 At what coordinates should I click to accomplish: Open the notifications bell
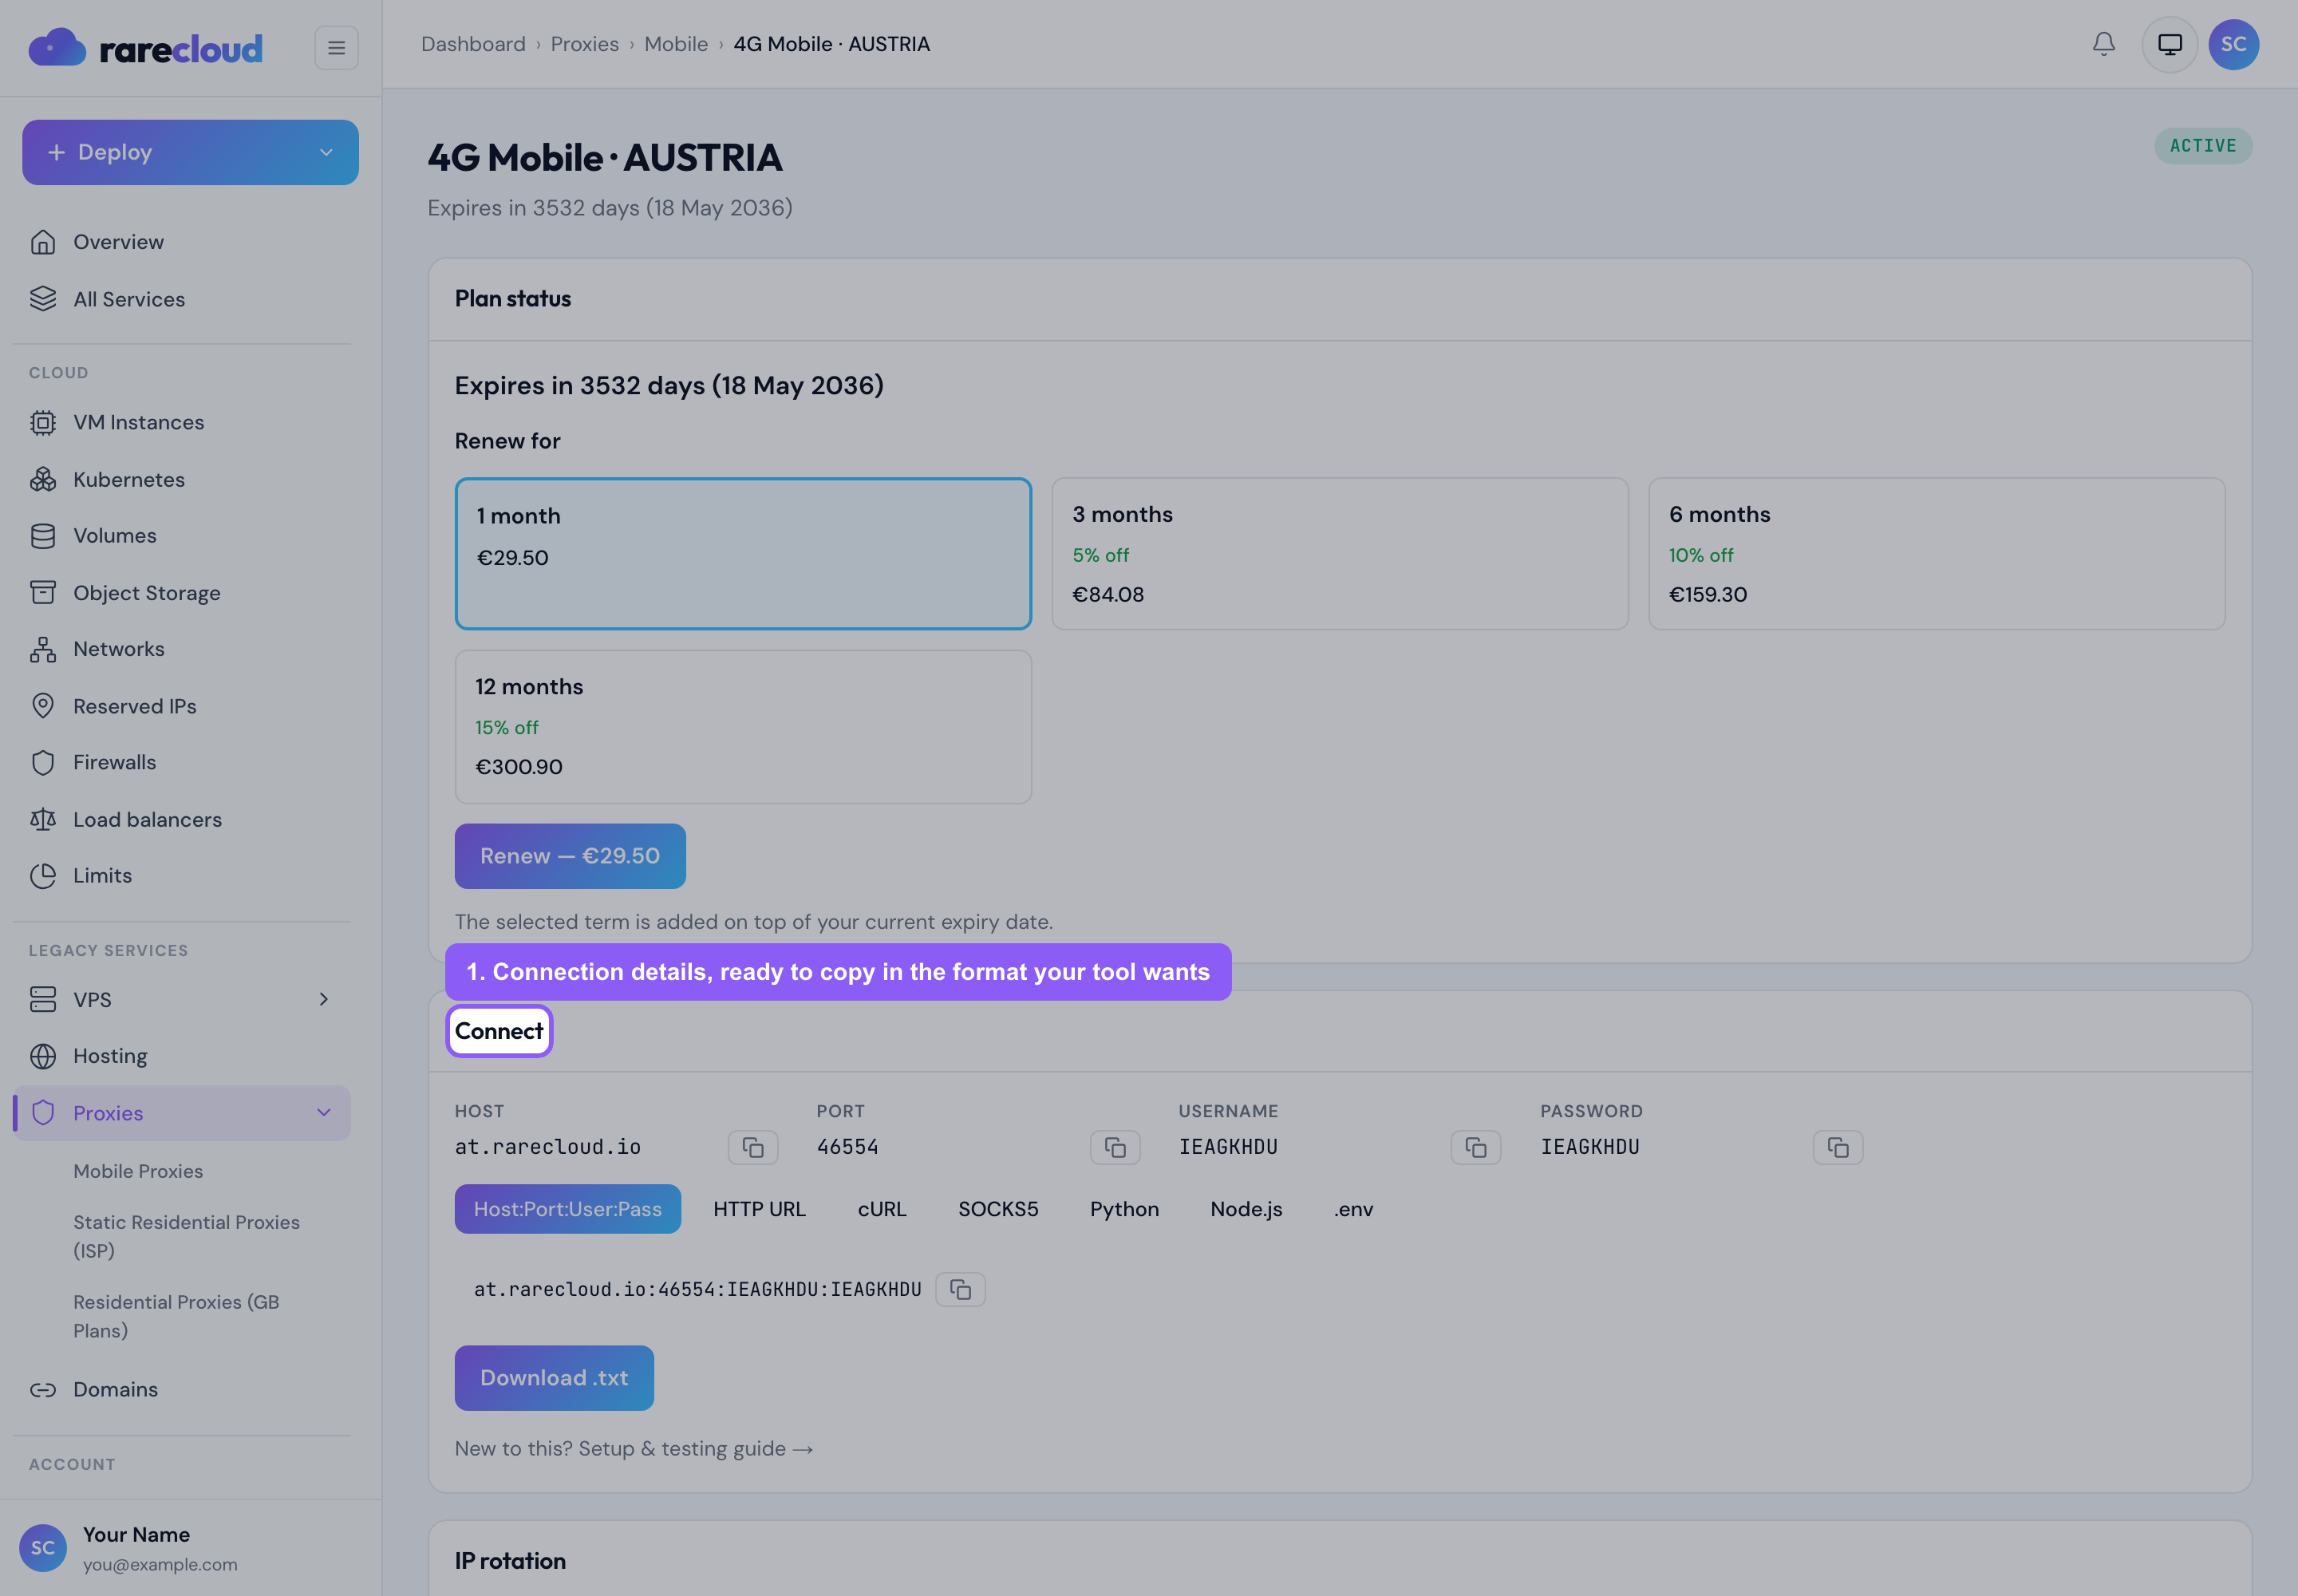(2103, 44)
